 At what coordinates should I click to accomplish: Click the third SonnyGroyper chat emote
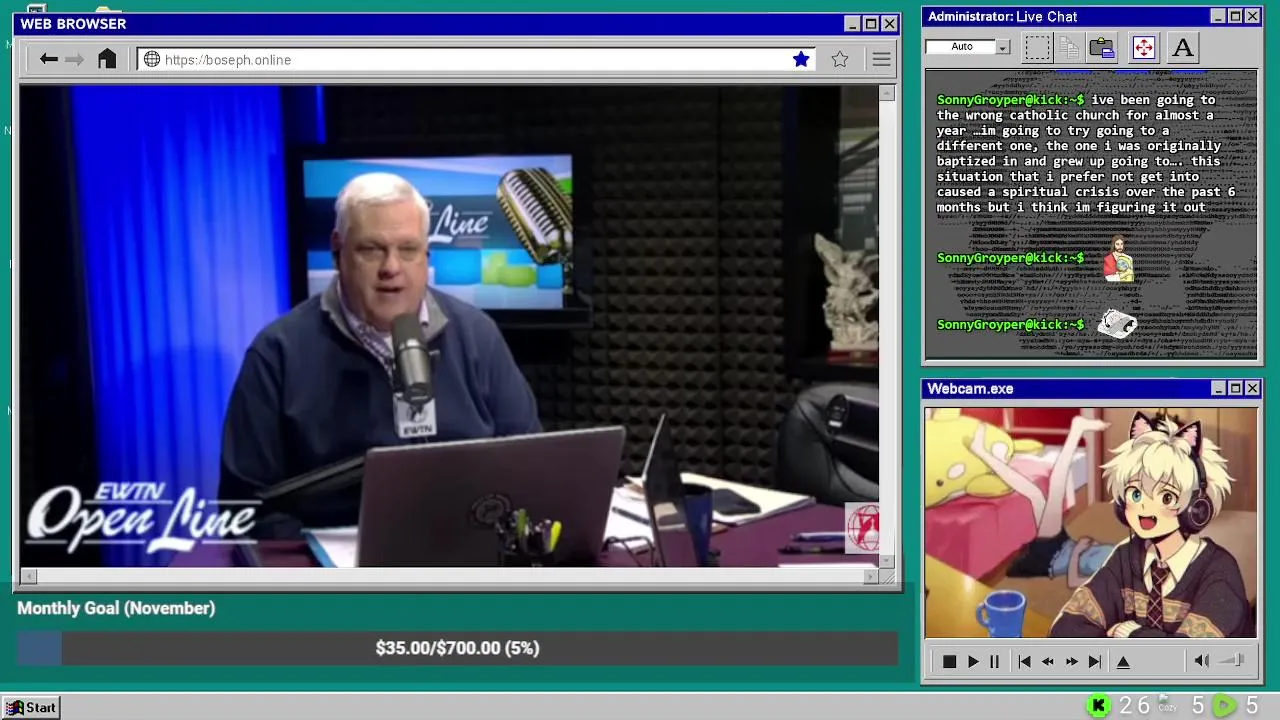click(x=1117, y=324)
